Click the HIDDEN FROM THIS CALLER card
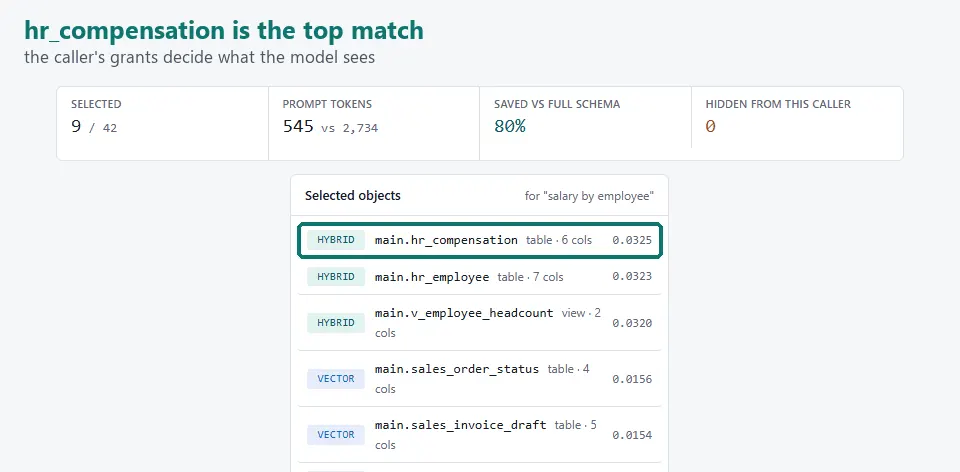Viewport: 960px width, 472px height. pos(797,123)
